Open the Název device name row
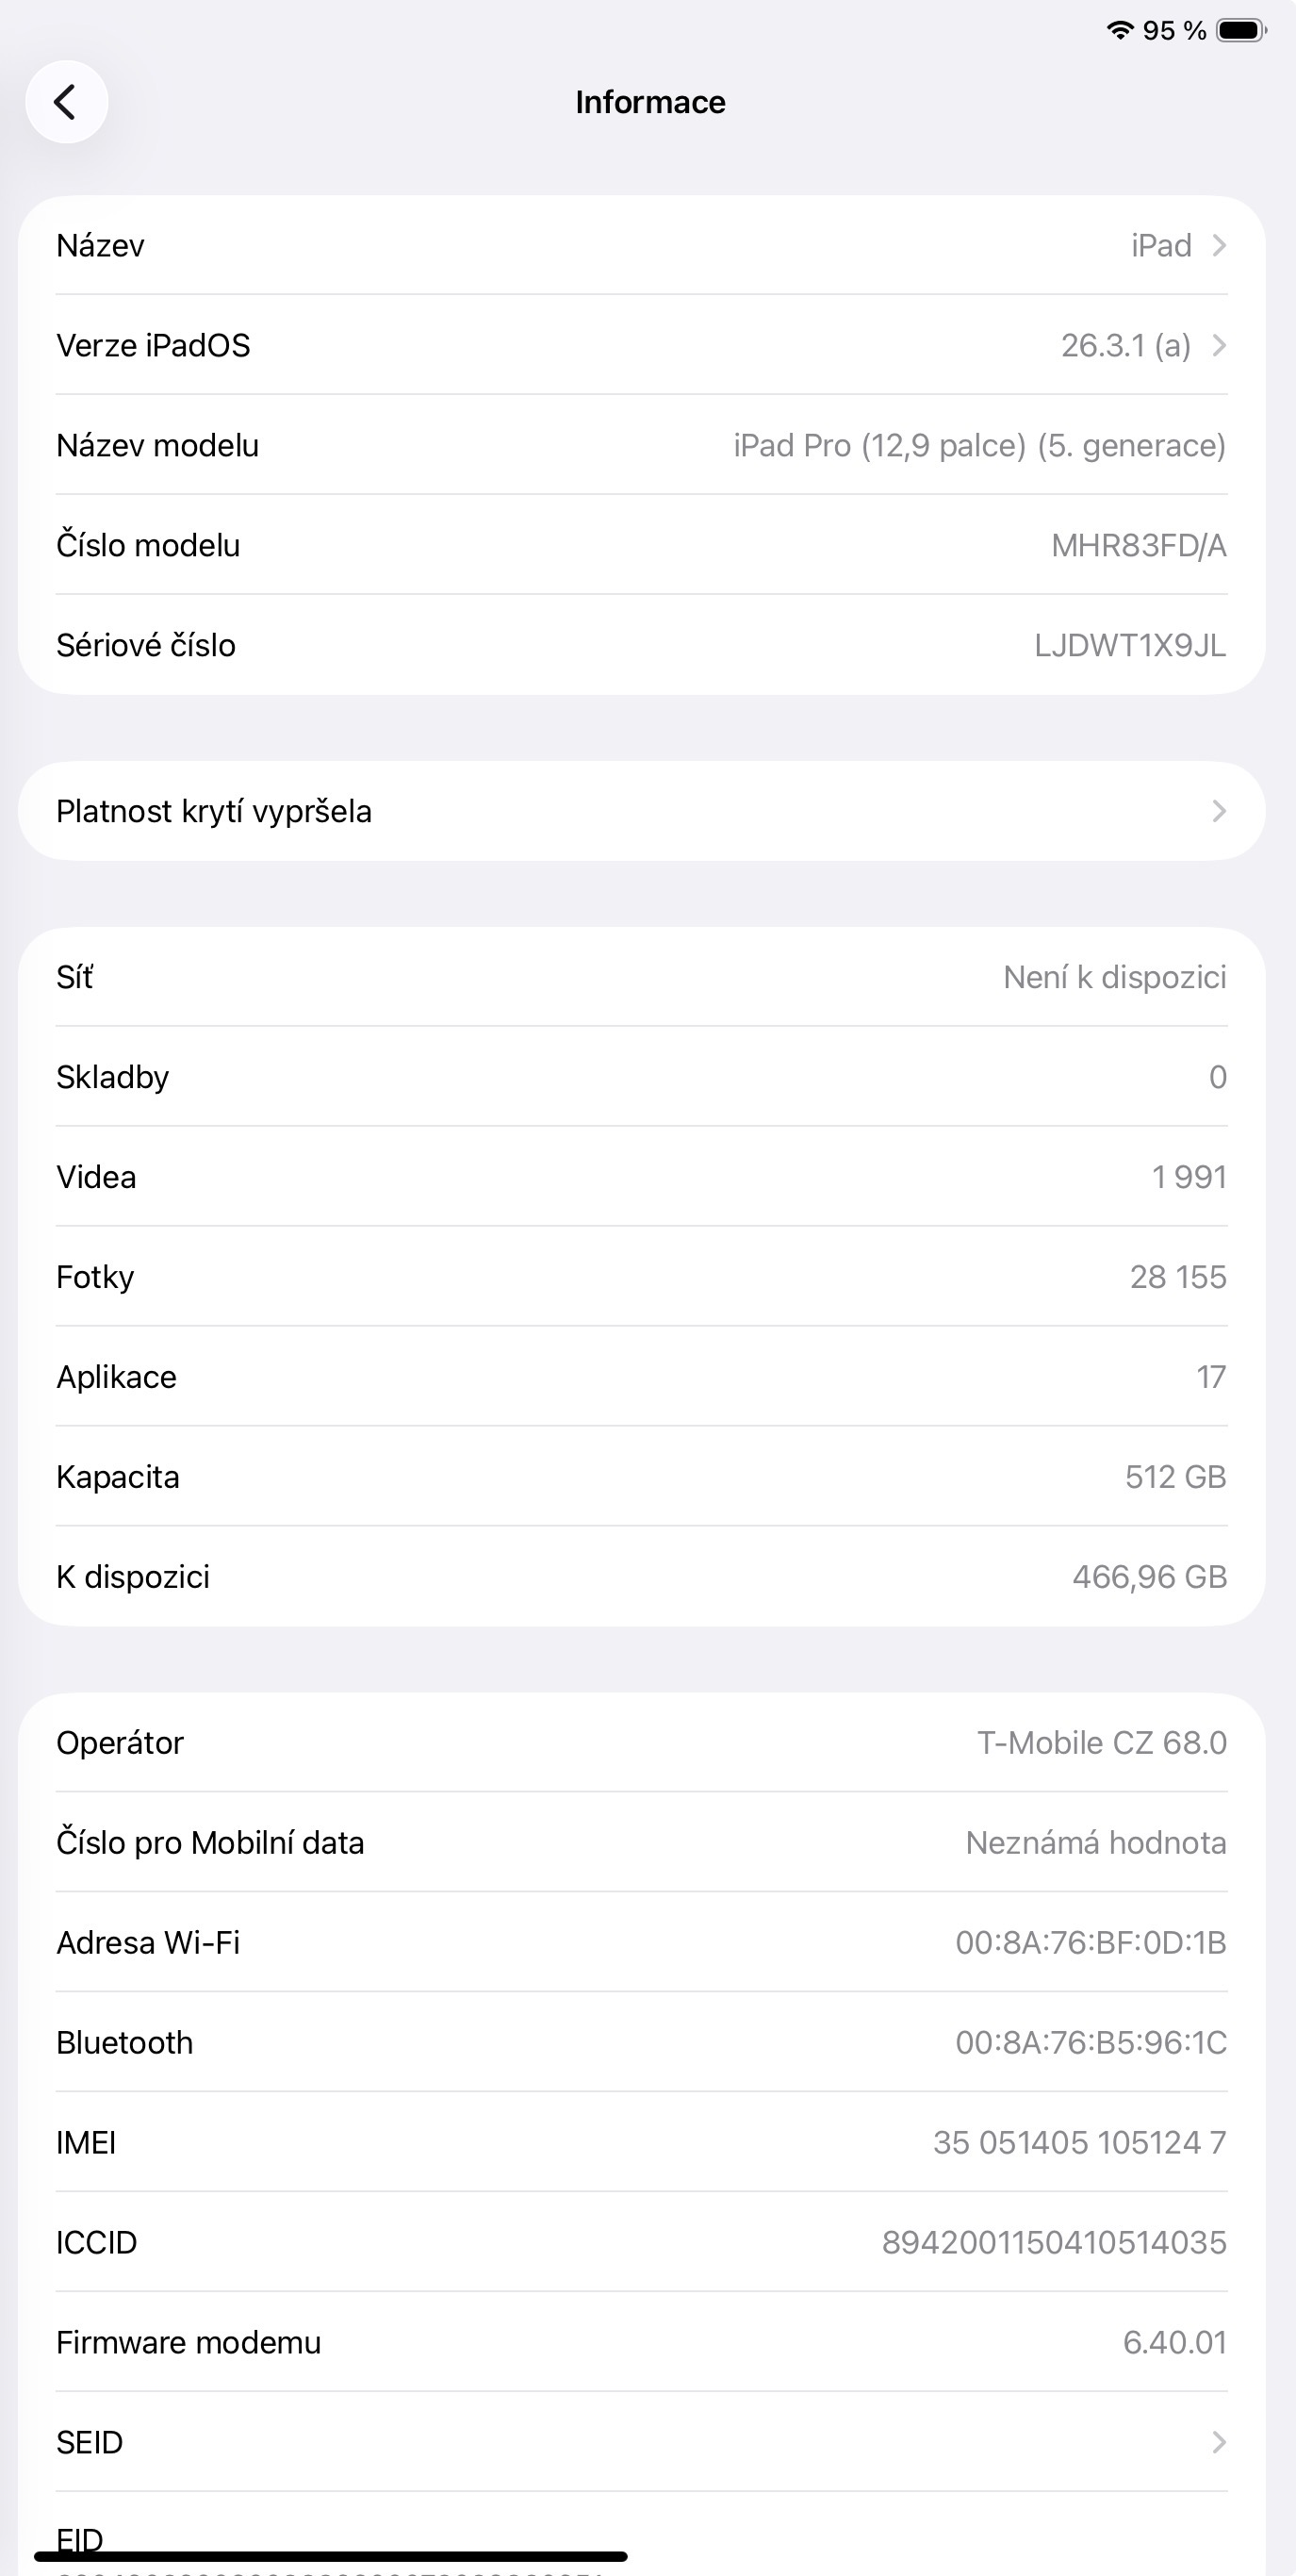 pos(641,245)
